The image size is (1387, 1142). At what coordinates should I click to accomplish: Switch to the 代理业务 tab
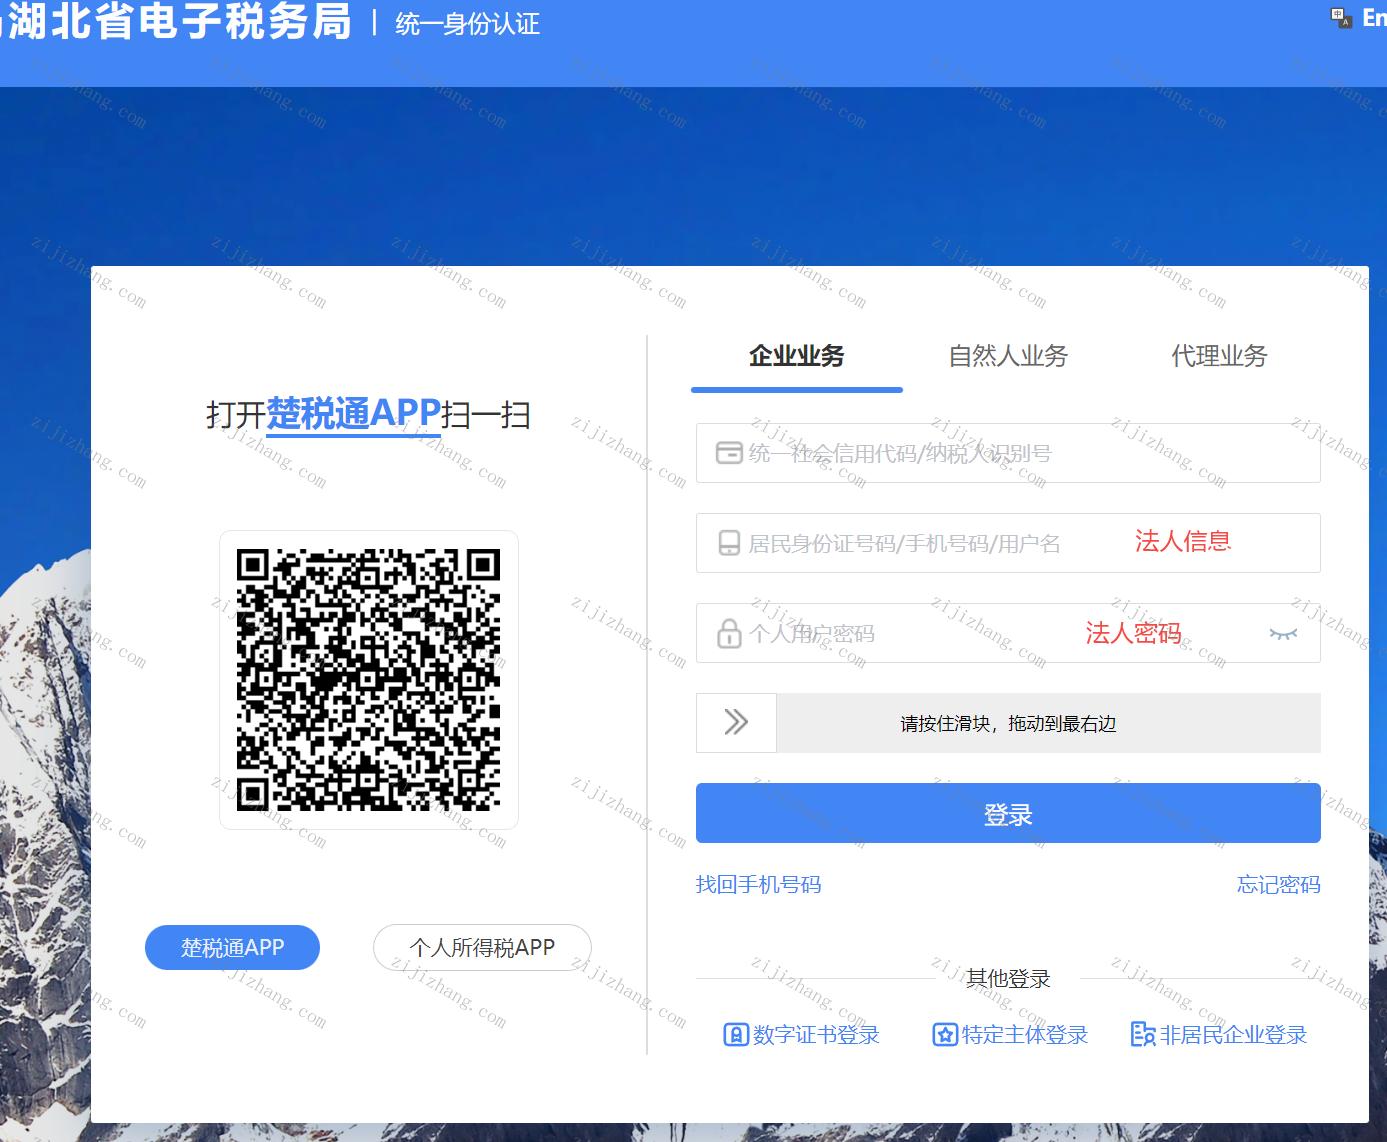click(1219, 356)
